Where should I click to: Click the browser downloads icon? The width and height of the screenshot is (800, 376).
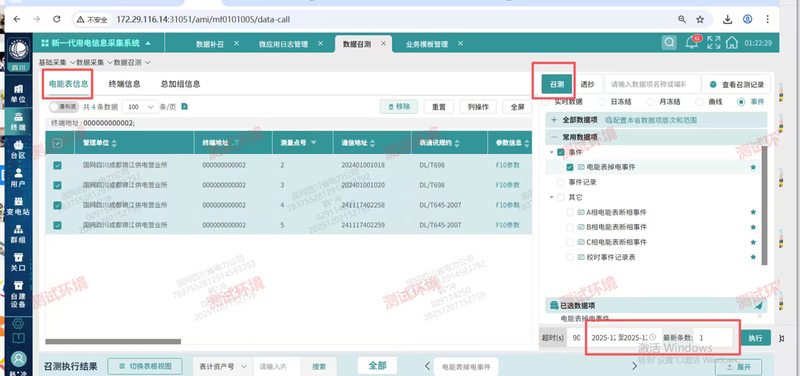tap(728, 19)
